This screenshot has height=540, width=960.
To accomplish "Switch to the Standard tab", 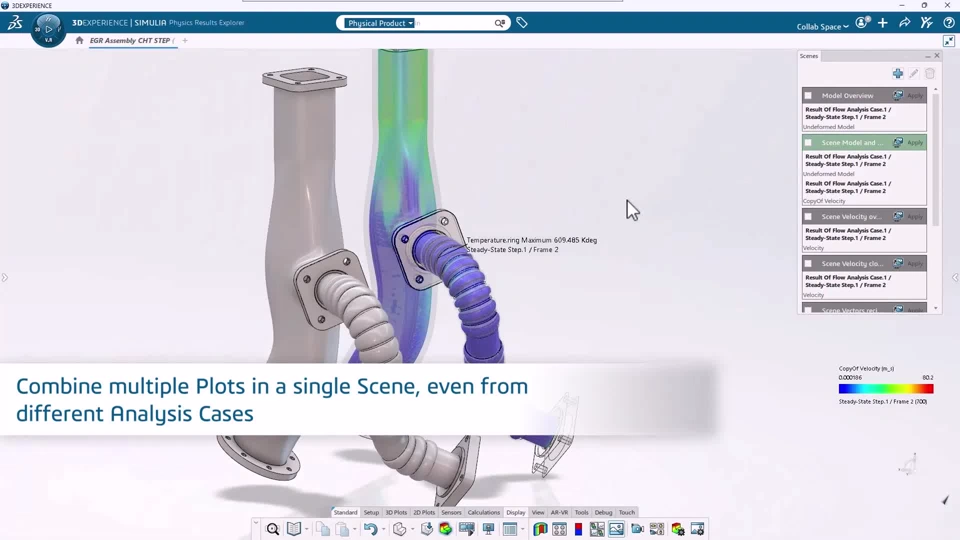I will click(345, 512).
